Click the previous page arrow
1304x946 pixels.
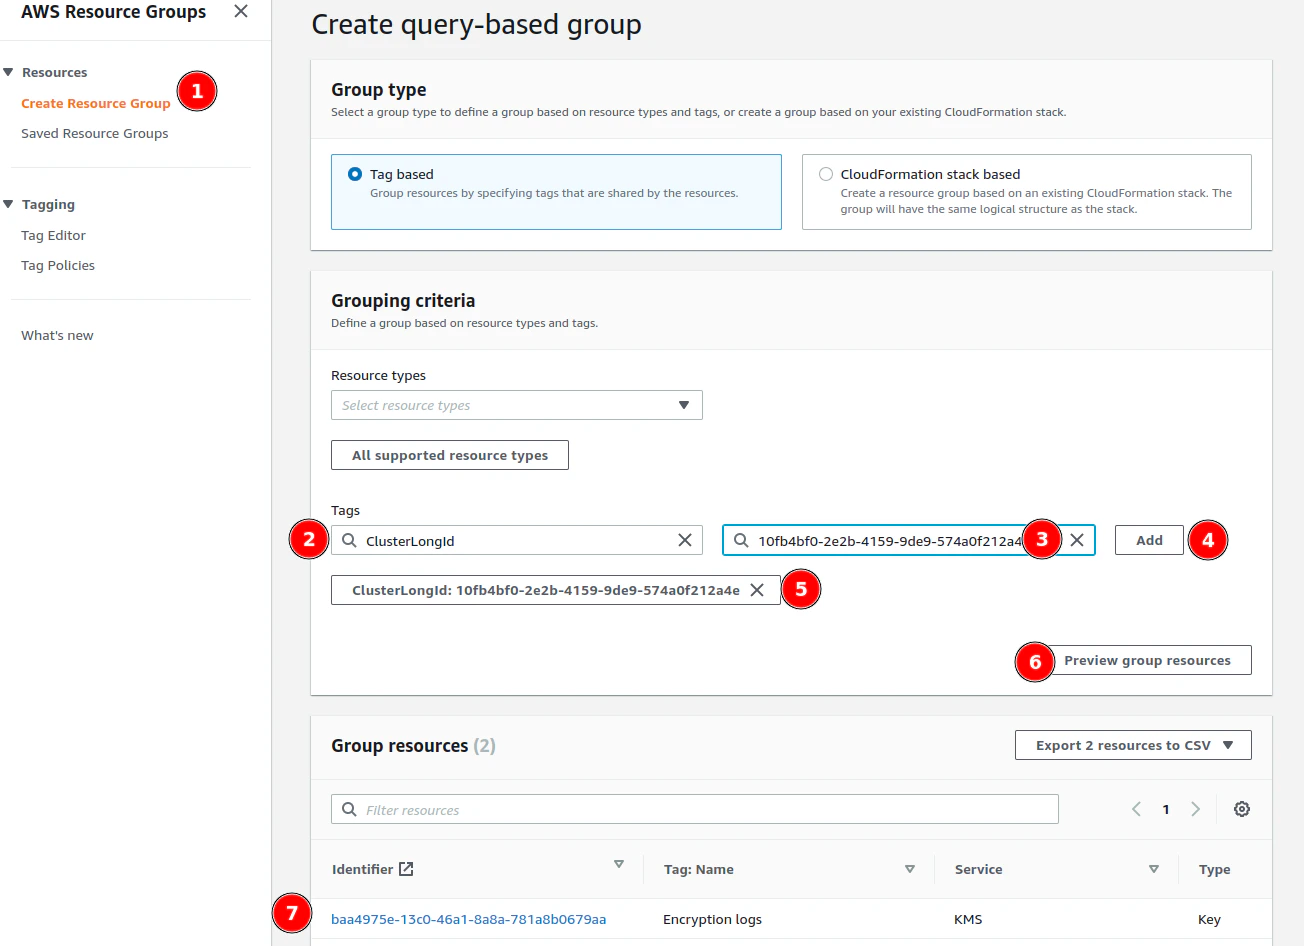pos(1136,809)
